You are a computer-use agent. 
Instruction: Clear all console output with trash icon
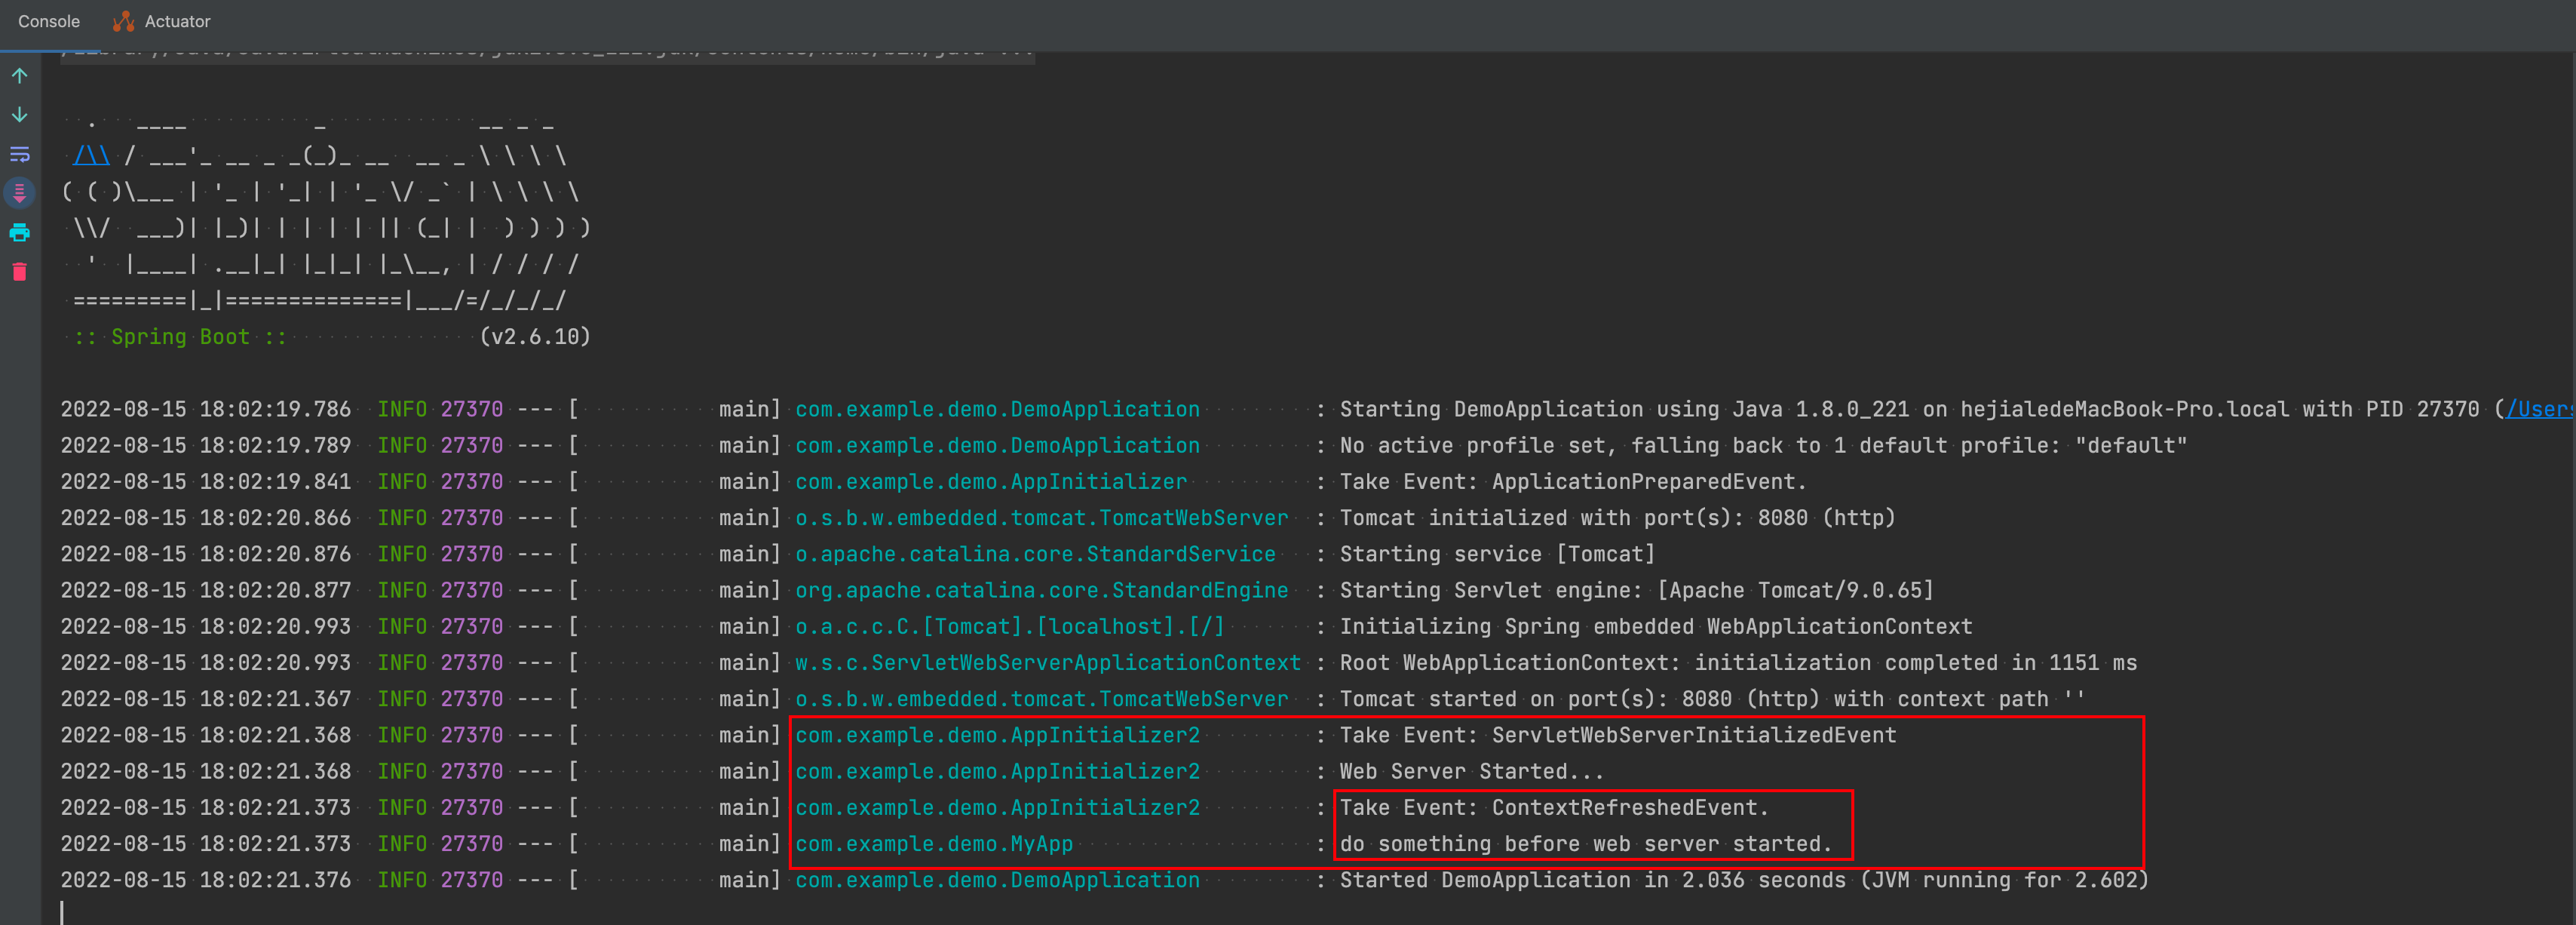[x=20, y=271]
